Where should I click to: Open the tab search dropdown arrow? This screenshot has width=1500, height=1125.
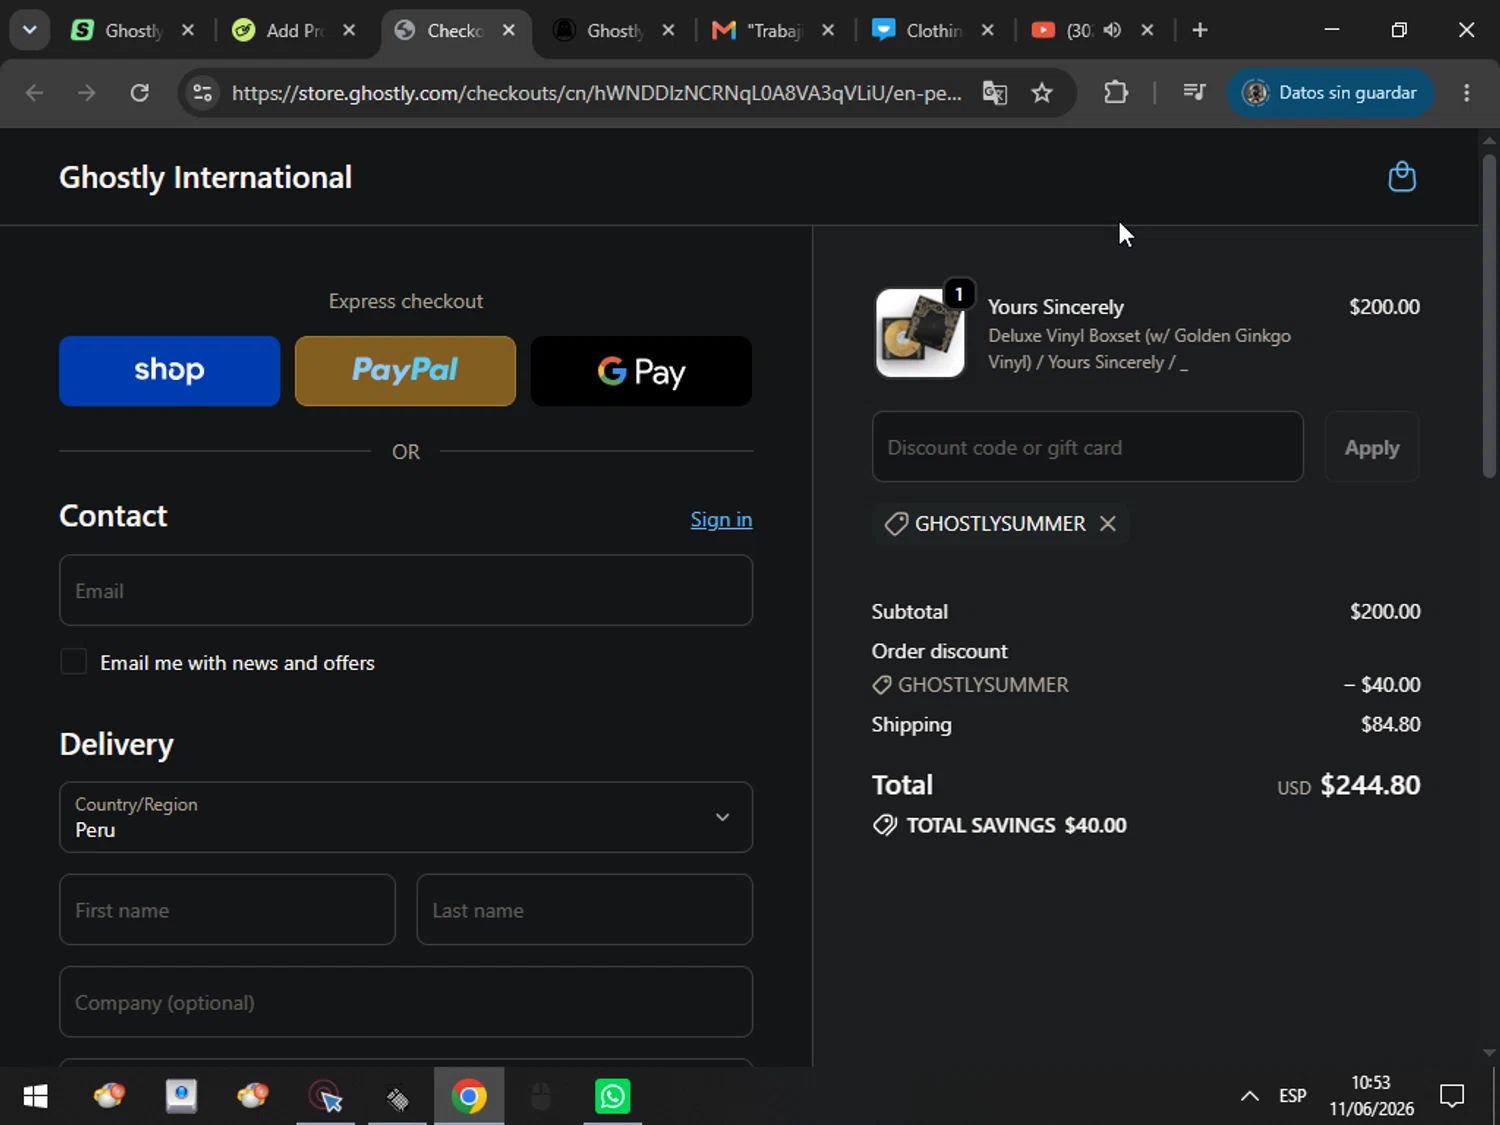30,30
